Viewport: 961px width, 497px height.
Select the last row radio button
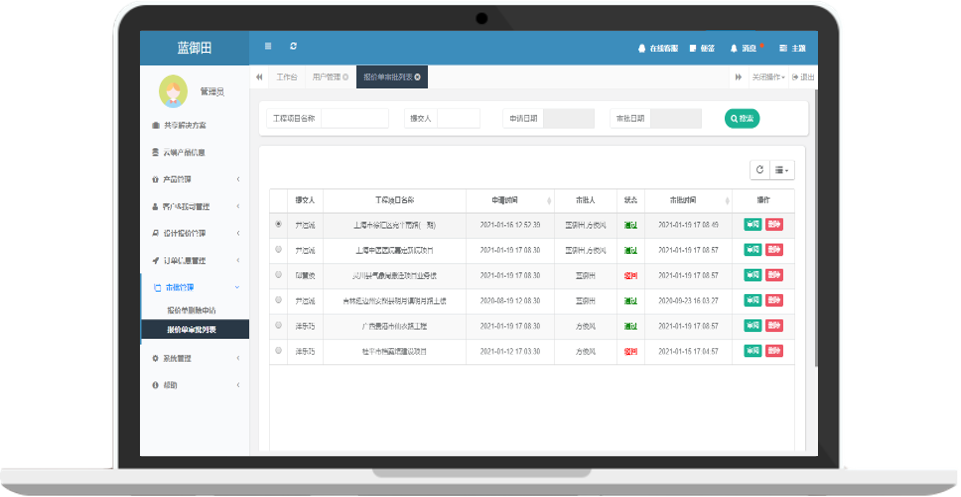click(278, 352)
